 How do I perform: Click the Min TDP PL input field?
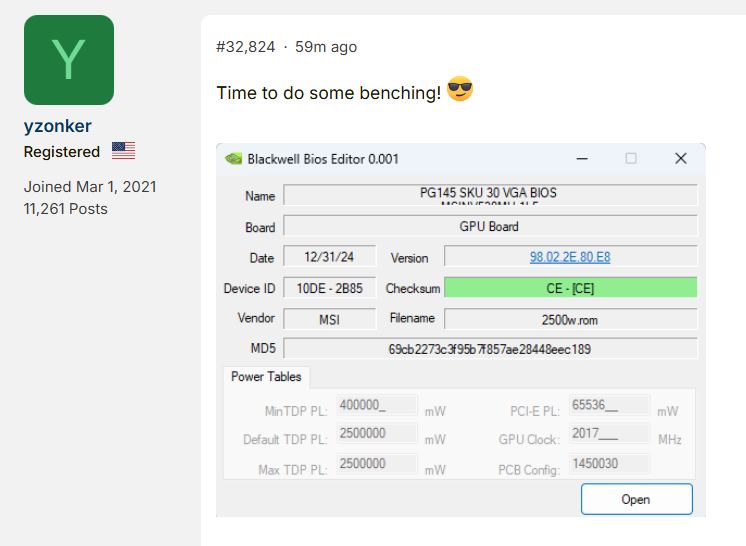click(376, 405)
